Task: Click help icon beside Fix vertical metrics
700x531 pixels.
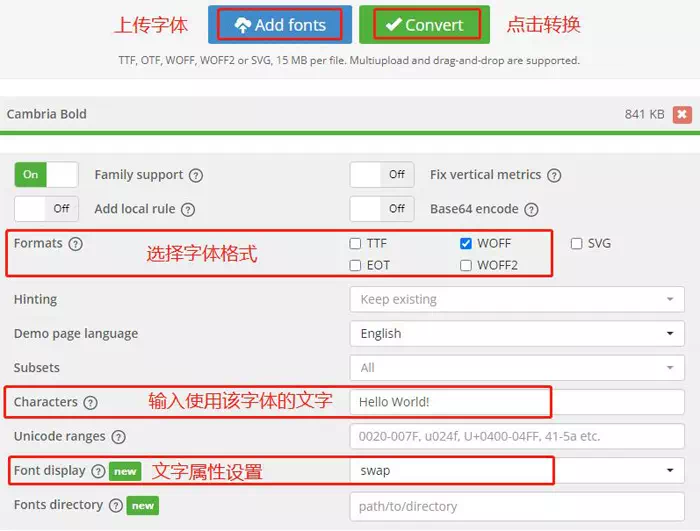Action: coord(554,175)
